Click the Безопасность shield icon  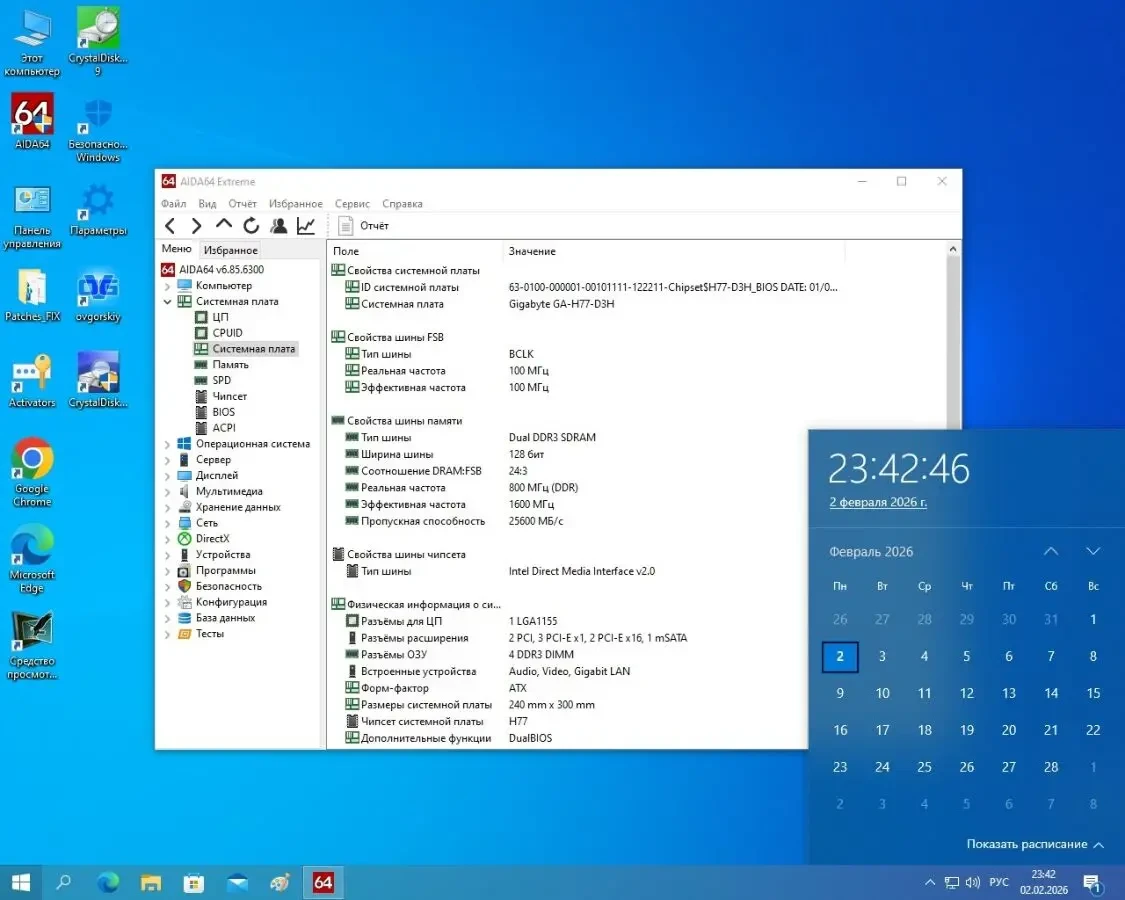(184, 586)
